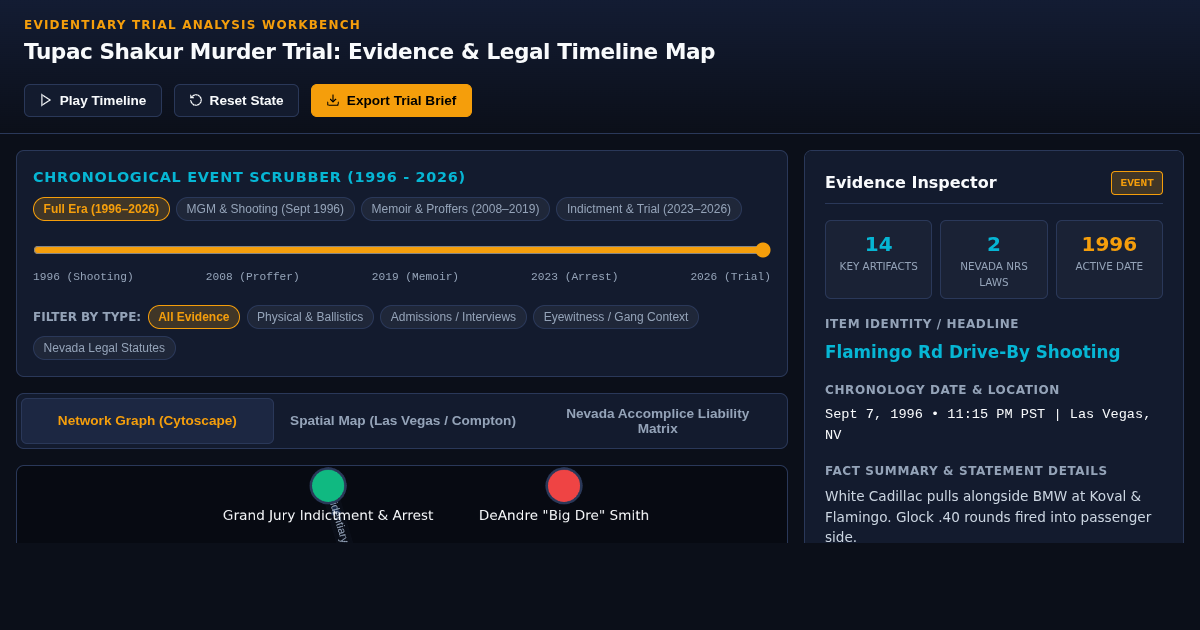Start the Play Timeline button
Screen dimensions: 1200x630
pyautogui.click(x=93, y=100)
